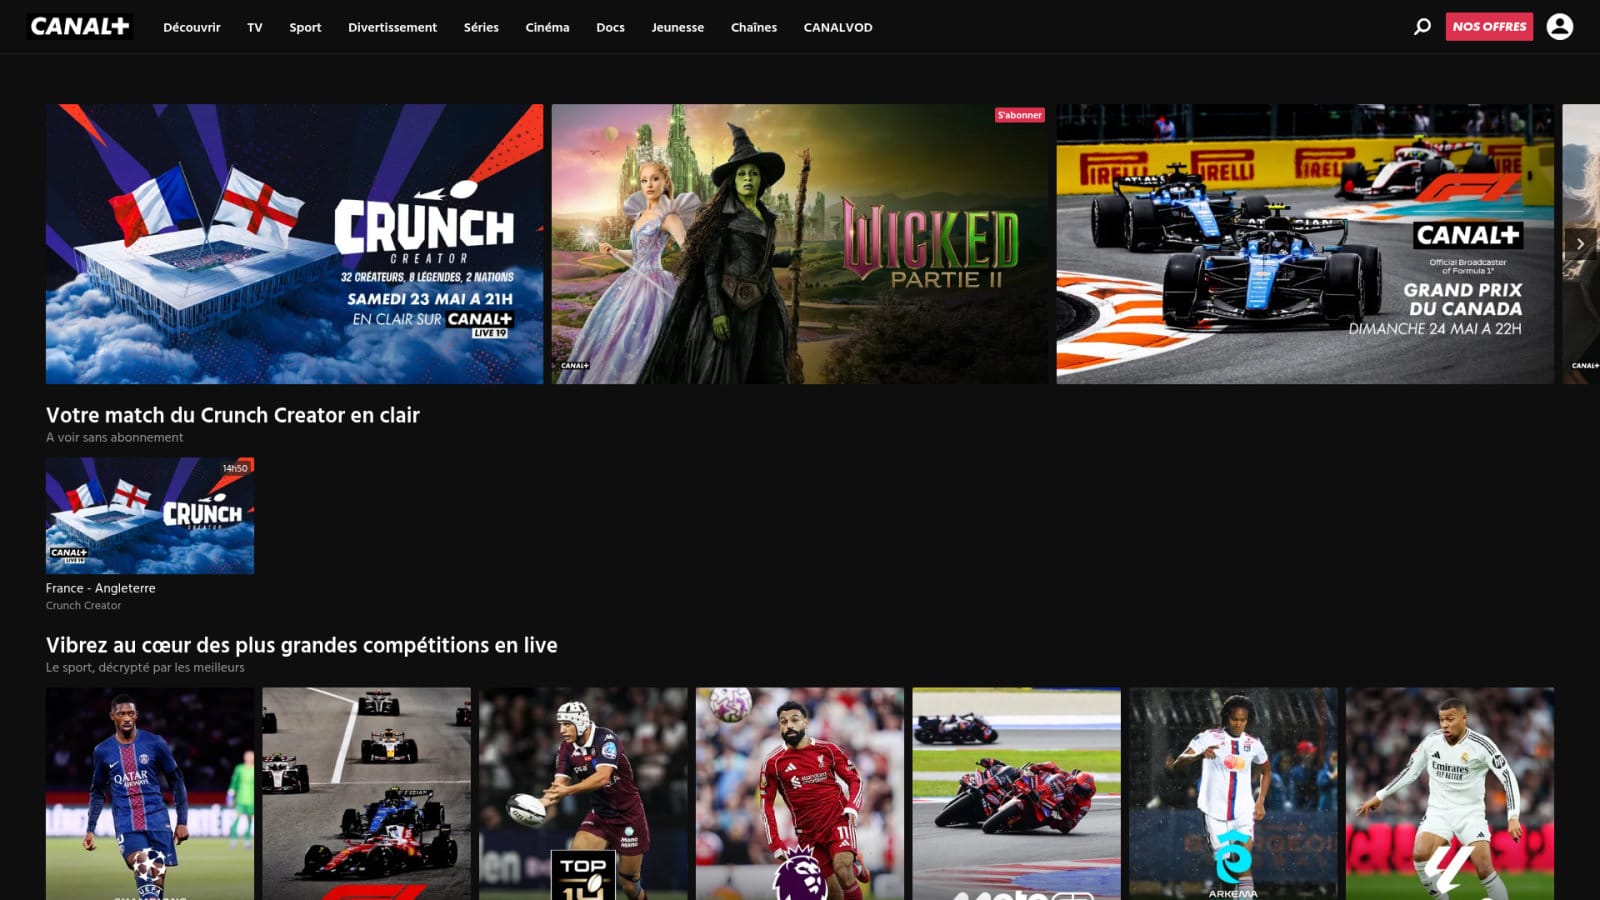Screen dimensions: 1600x900
Task: Click the NOS OFFRES button
Action: click(x=1489, y=27)
